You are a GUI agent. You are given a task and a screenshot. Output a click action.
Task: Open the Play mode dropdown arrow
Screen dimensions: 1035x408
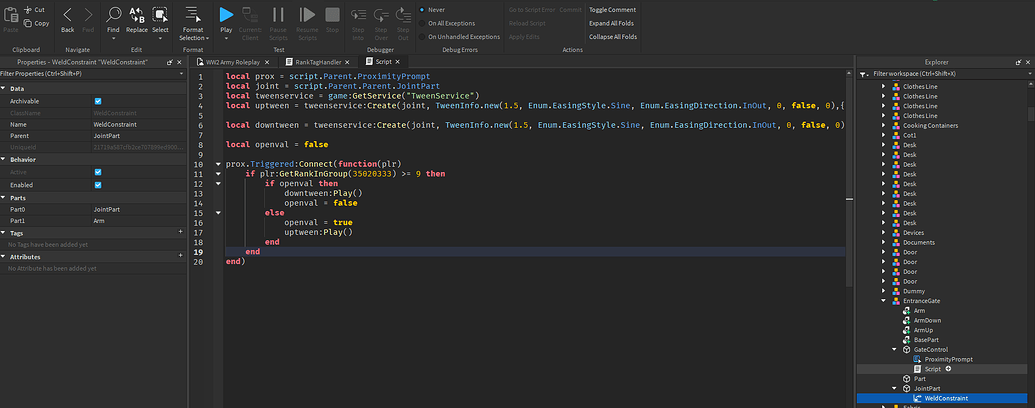[x=226, y=38]
